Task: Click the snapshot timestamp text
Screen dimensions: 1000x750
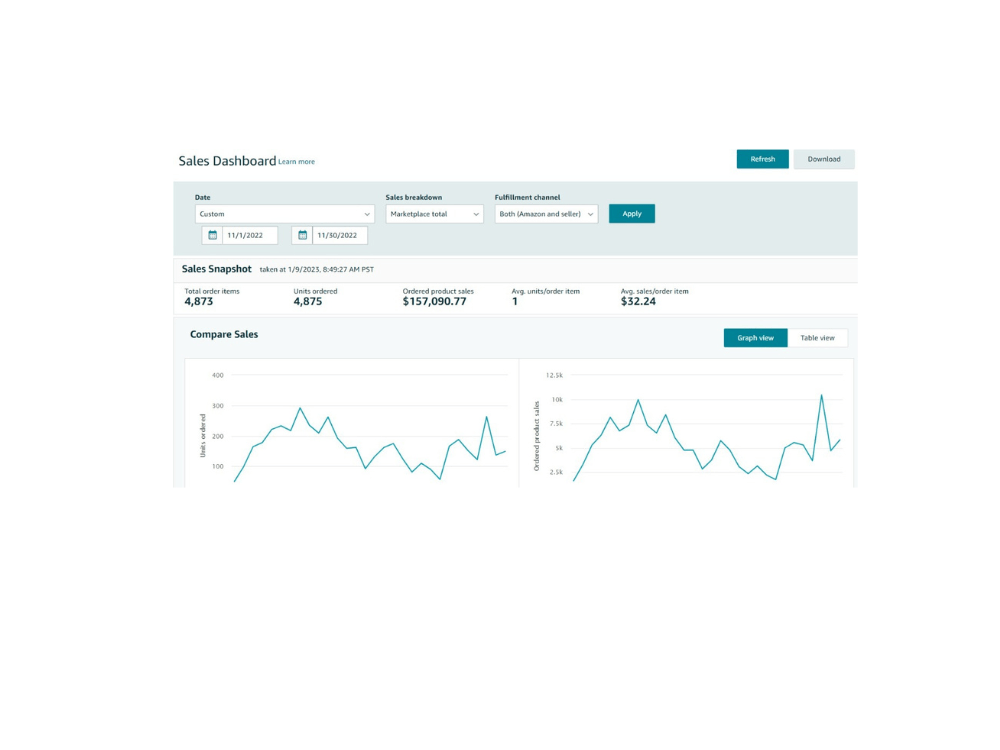Action: coord(317,270)
